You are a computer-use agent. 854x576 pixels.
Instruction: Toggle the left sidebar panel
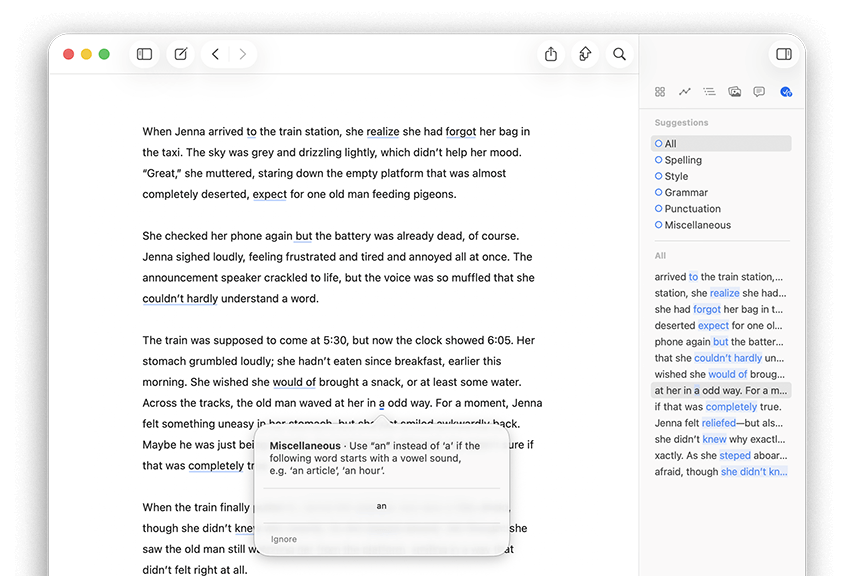point(145,54)
